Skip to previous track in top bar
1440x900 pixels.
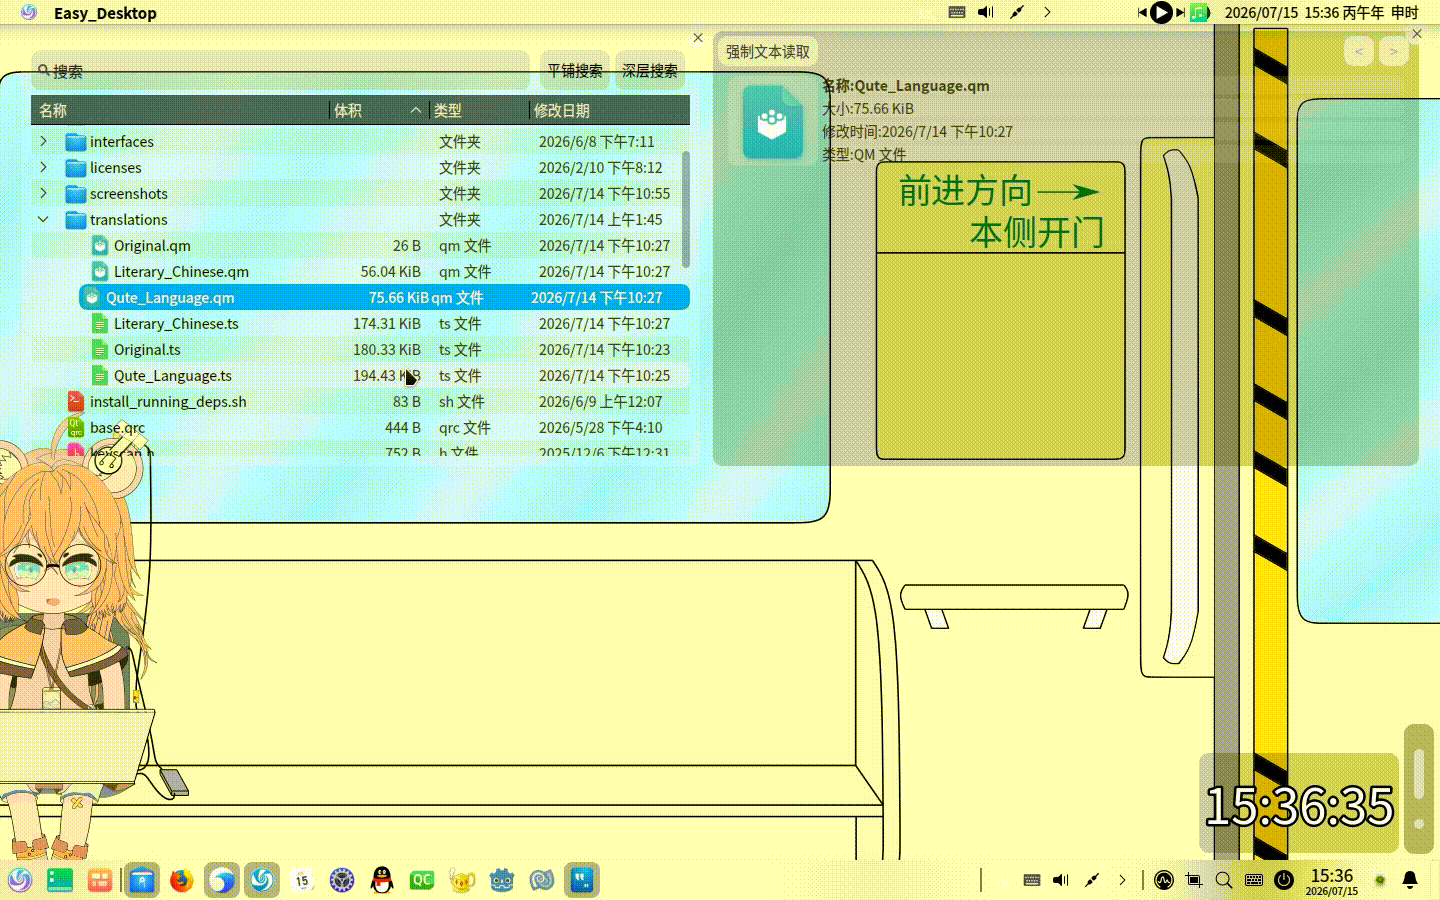[1142, 12]
